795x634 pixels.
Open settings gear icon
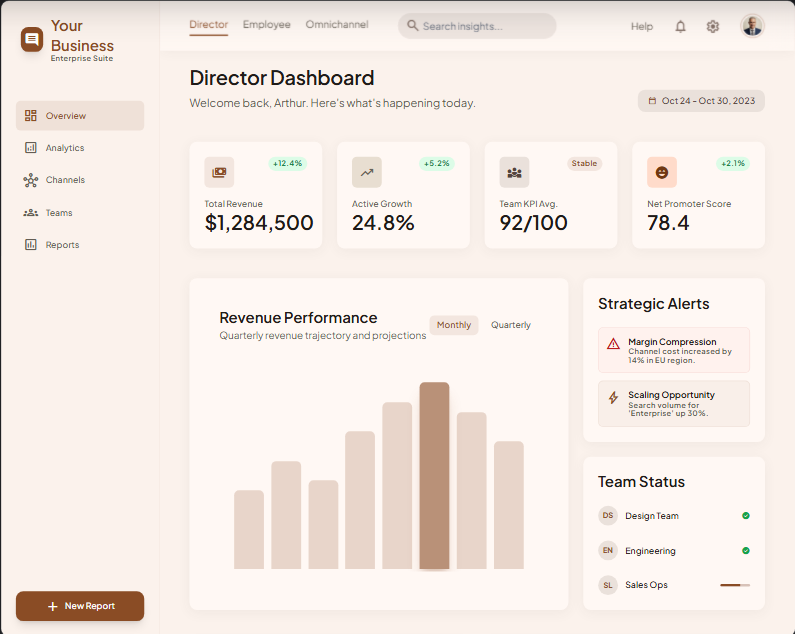click(713, 26)
